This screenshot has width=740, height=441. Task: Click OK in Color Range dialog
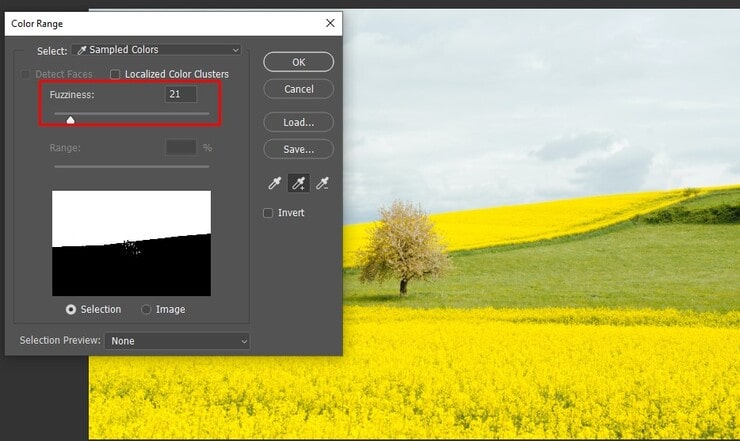pos(299,62)
